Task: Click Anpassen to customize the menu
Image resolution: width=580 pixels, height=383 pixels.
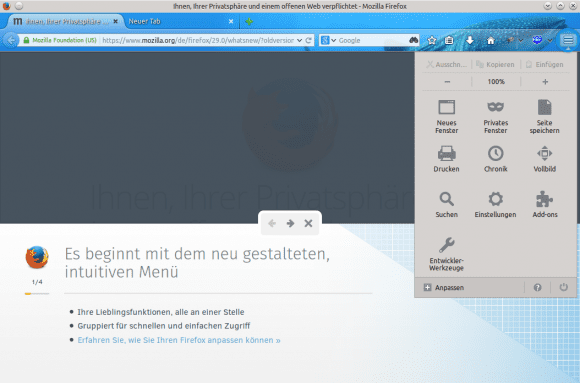Action: pyautogui.click(x=444, y=287)
